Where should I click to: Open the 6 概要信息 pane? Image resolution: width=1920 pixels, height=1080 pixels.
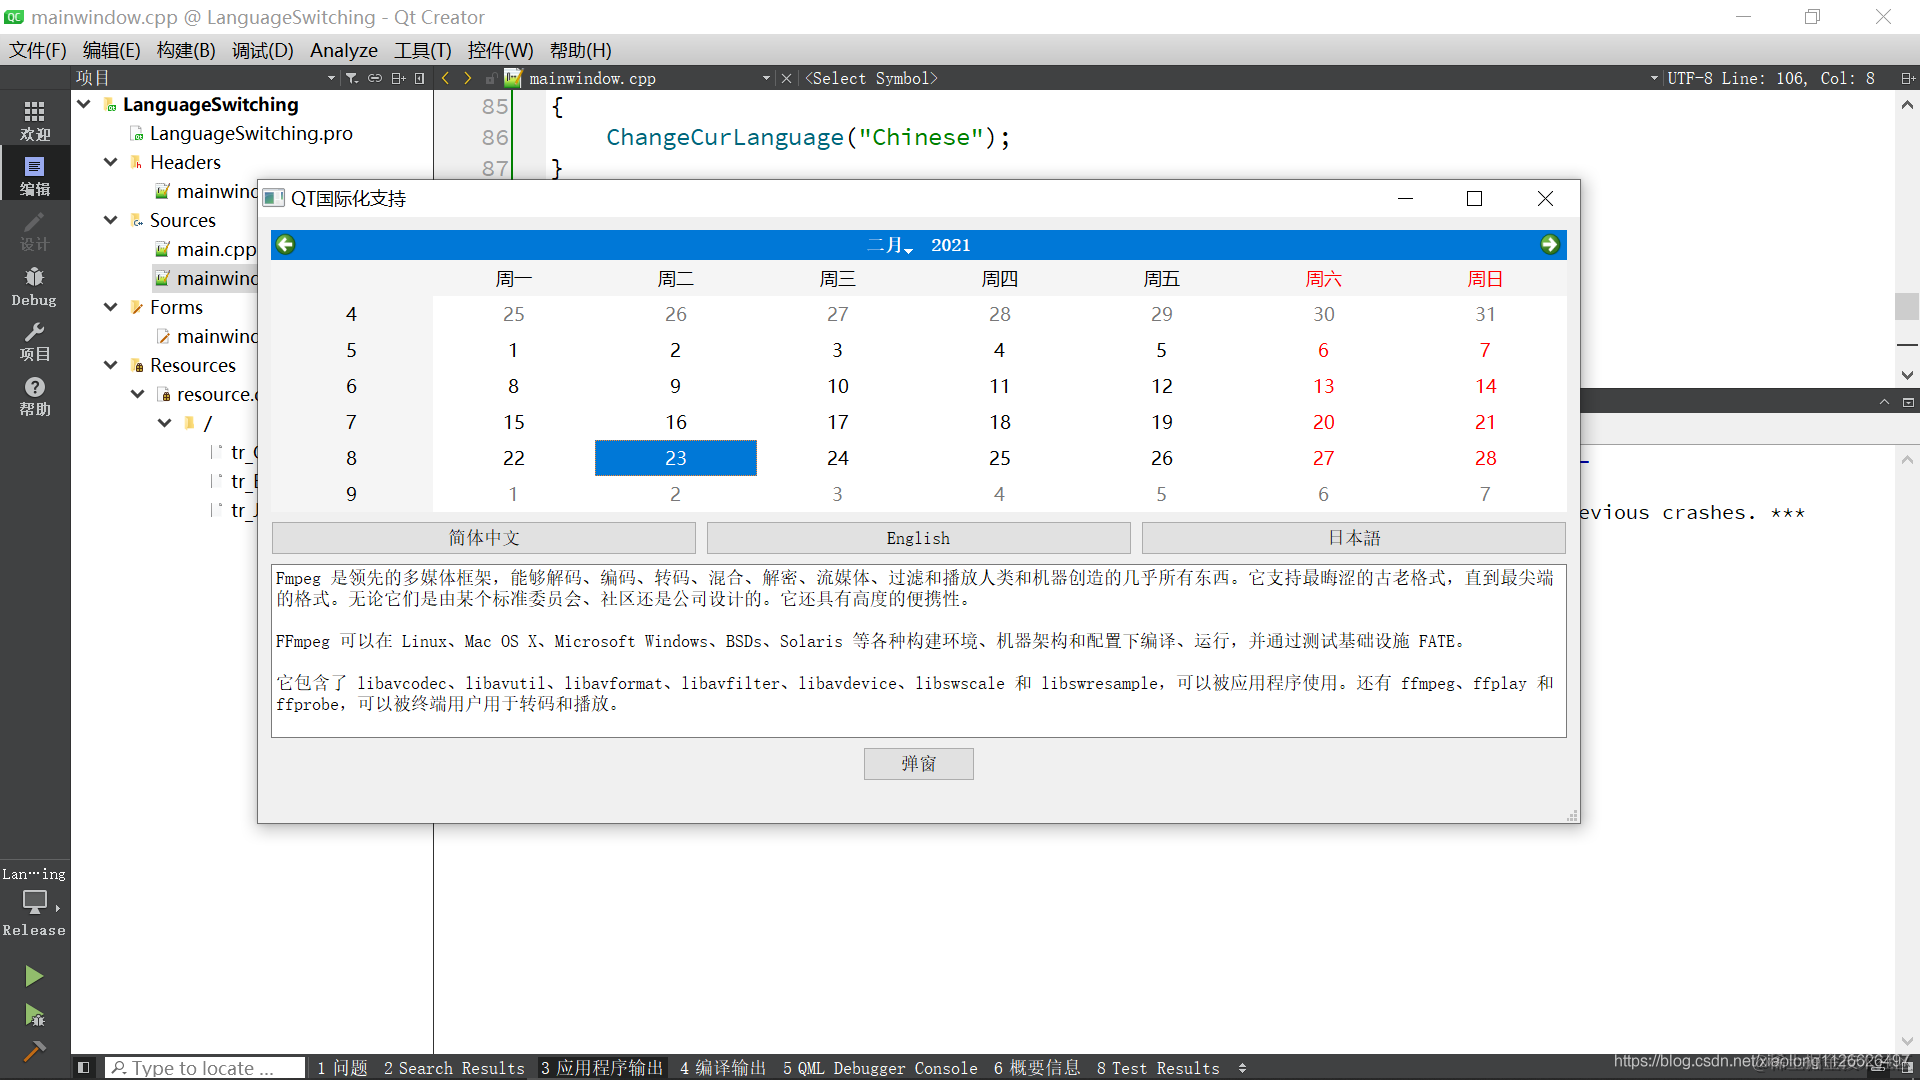[x=1037, y=1068]
